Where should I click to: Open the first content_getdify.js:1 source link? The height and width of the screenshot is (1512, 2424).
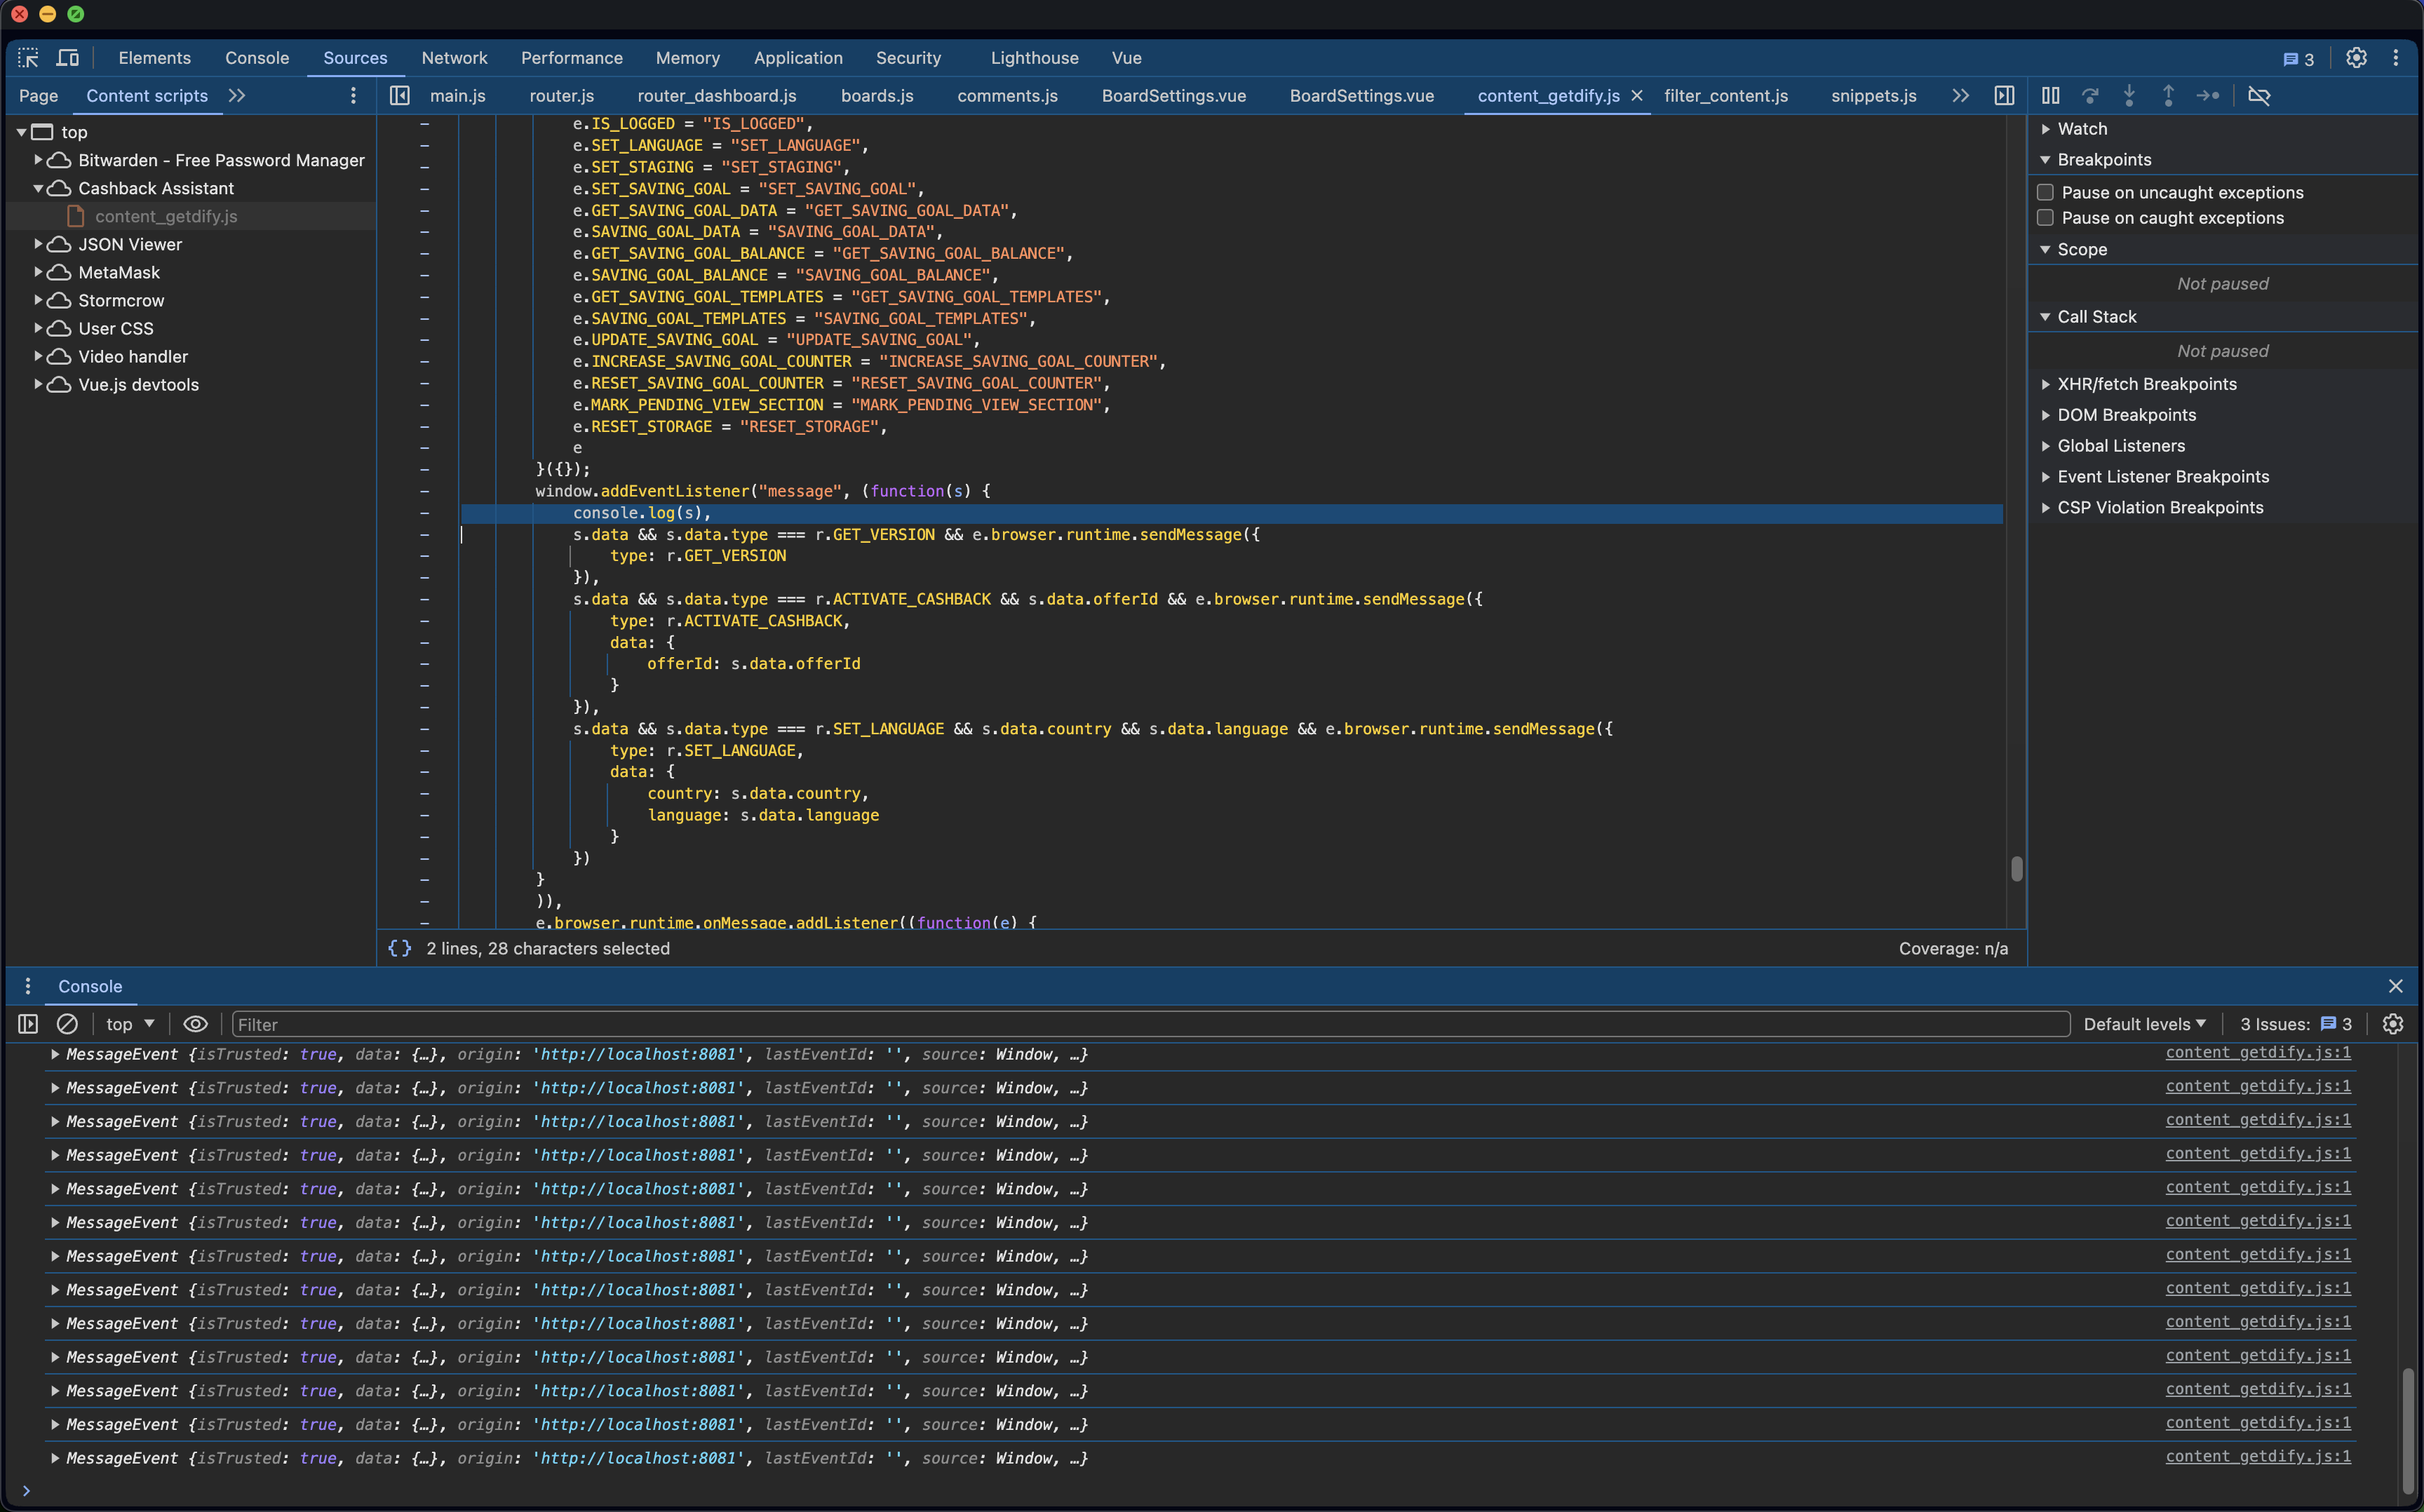click(x=2258, y=1053)
